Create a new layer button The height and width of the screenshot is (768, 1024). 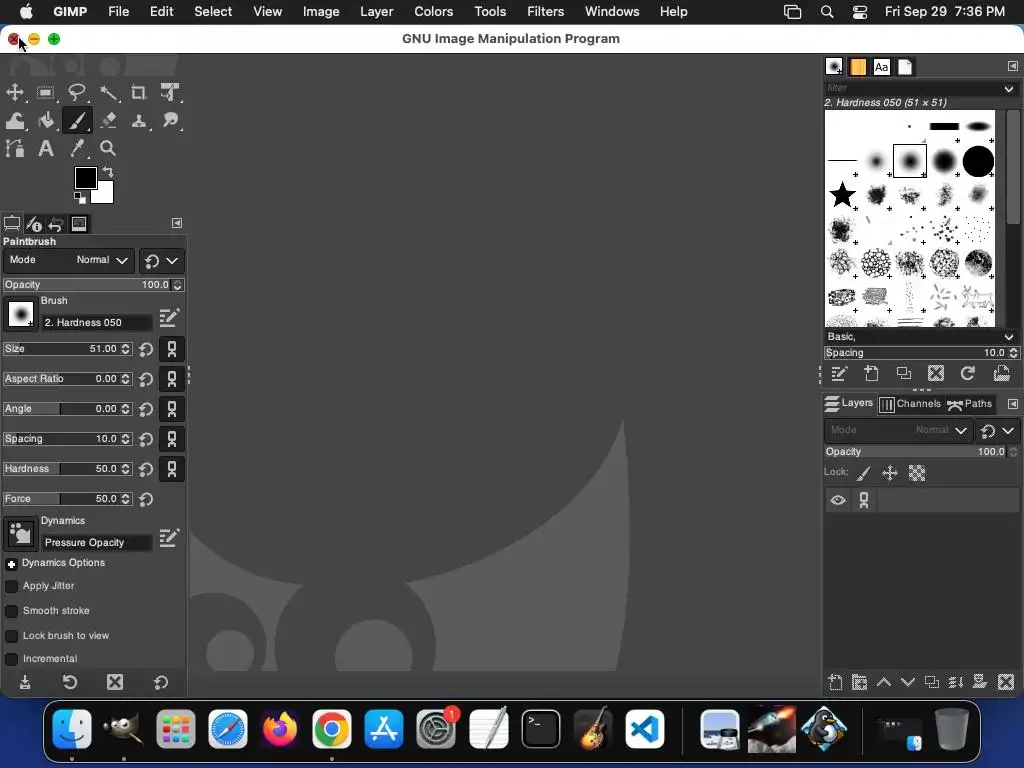(835, 683)
